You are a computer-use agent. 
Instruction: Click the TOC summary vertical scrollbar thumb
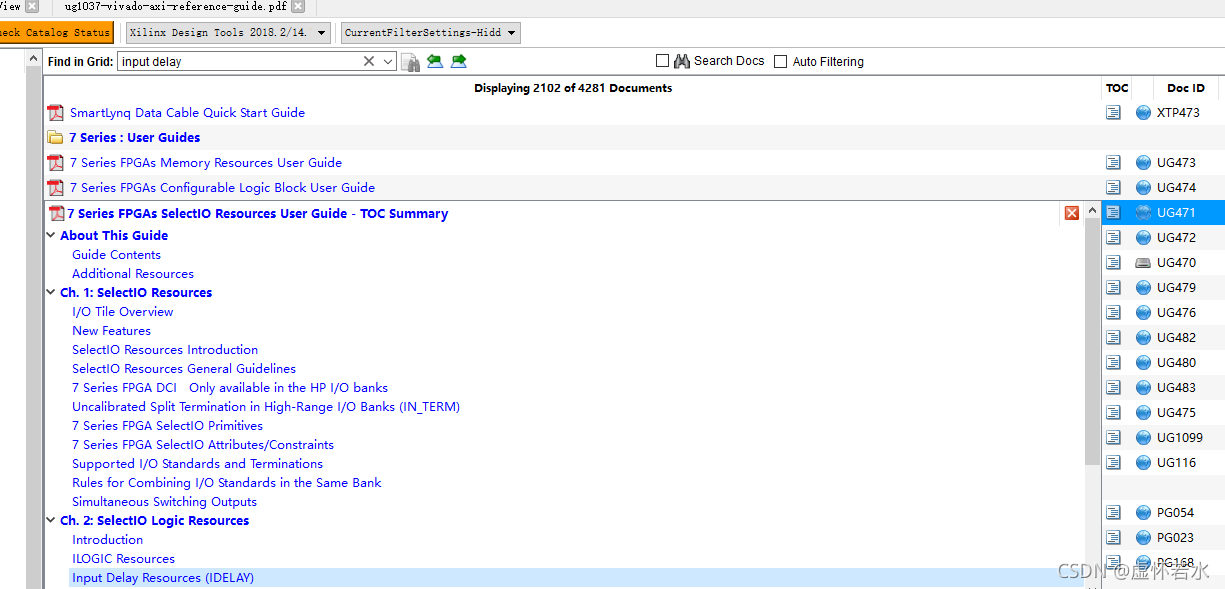[1093, 341]
